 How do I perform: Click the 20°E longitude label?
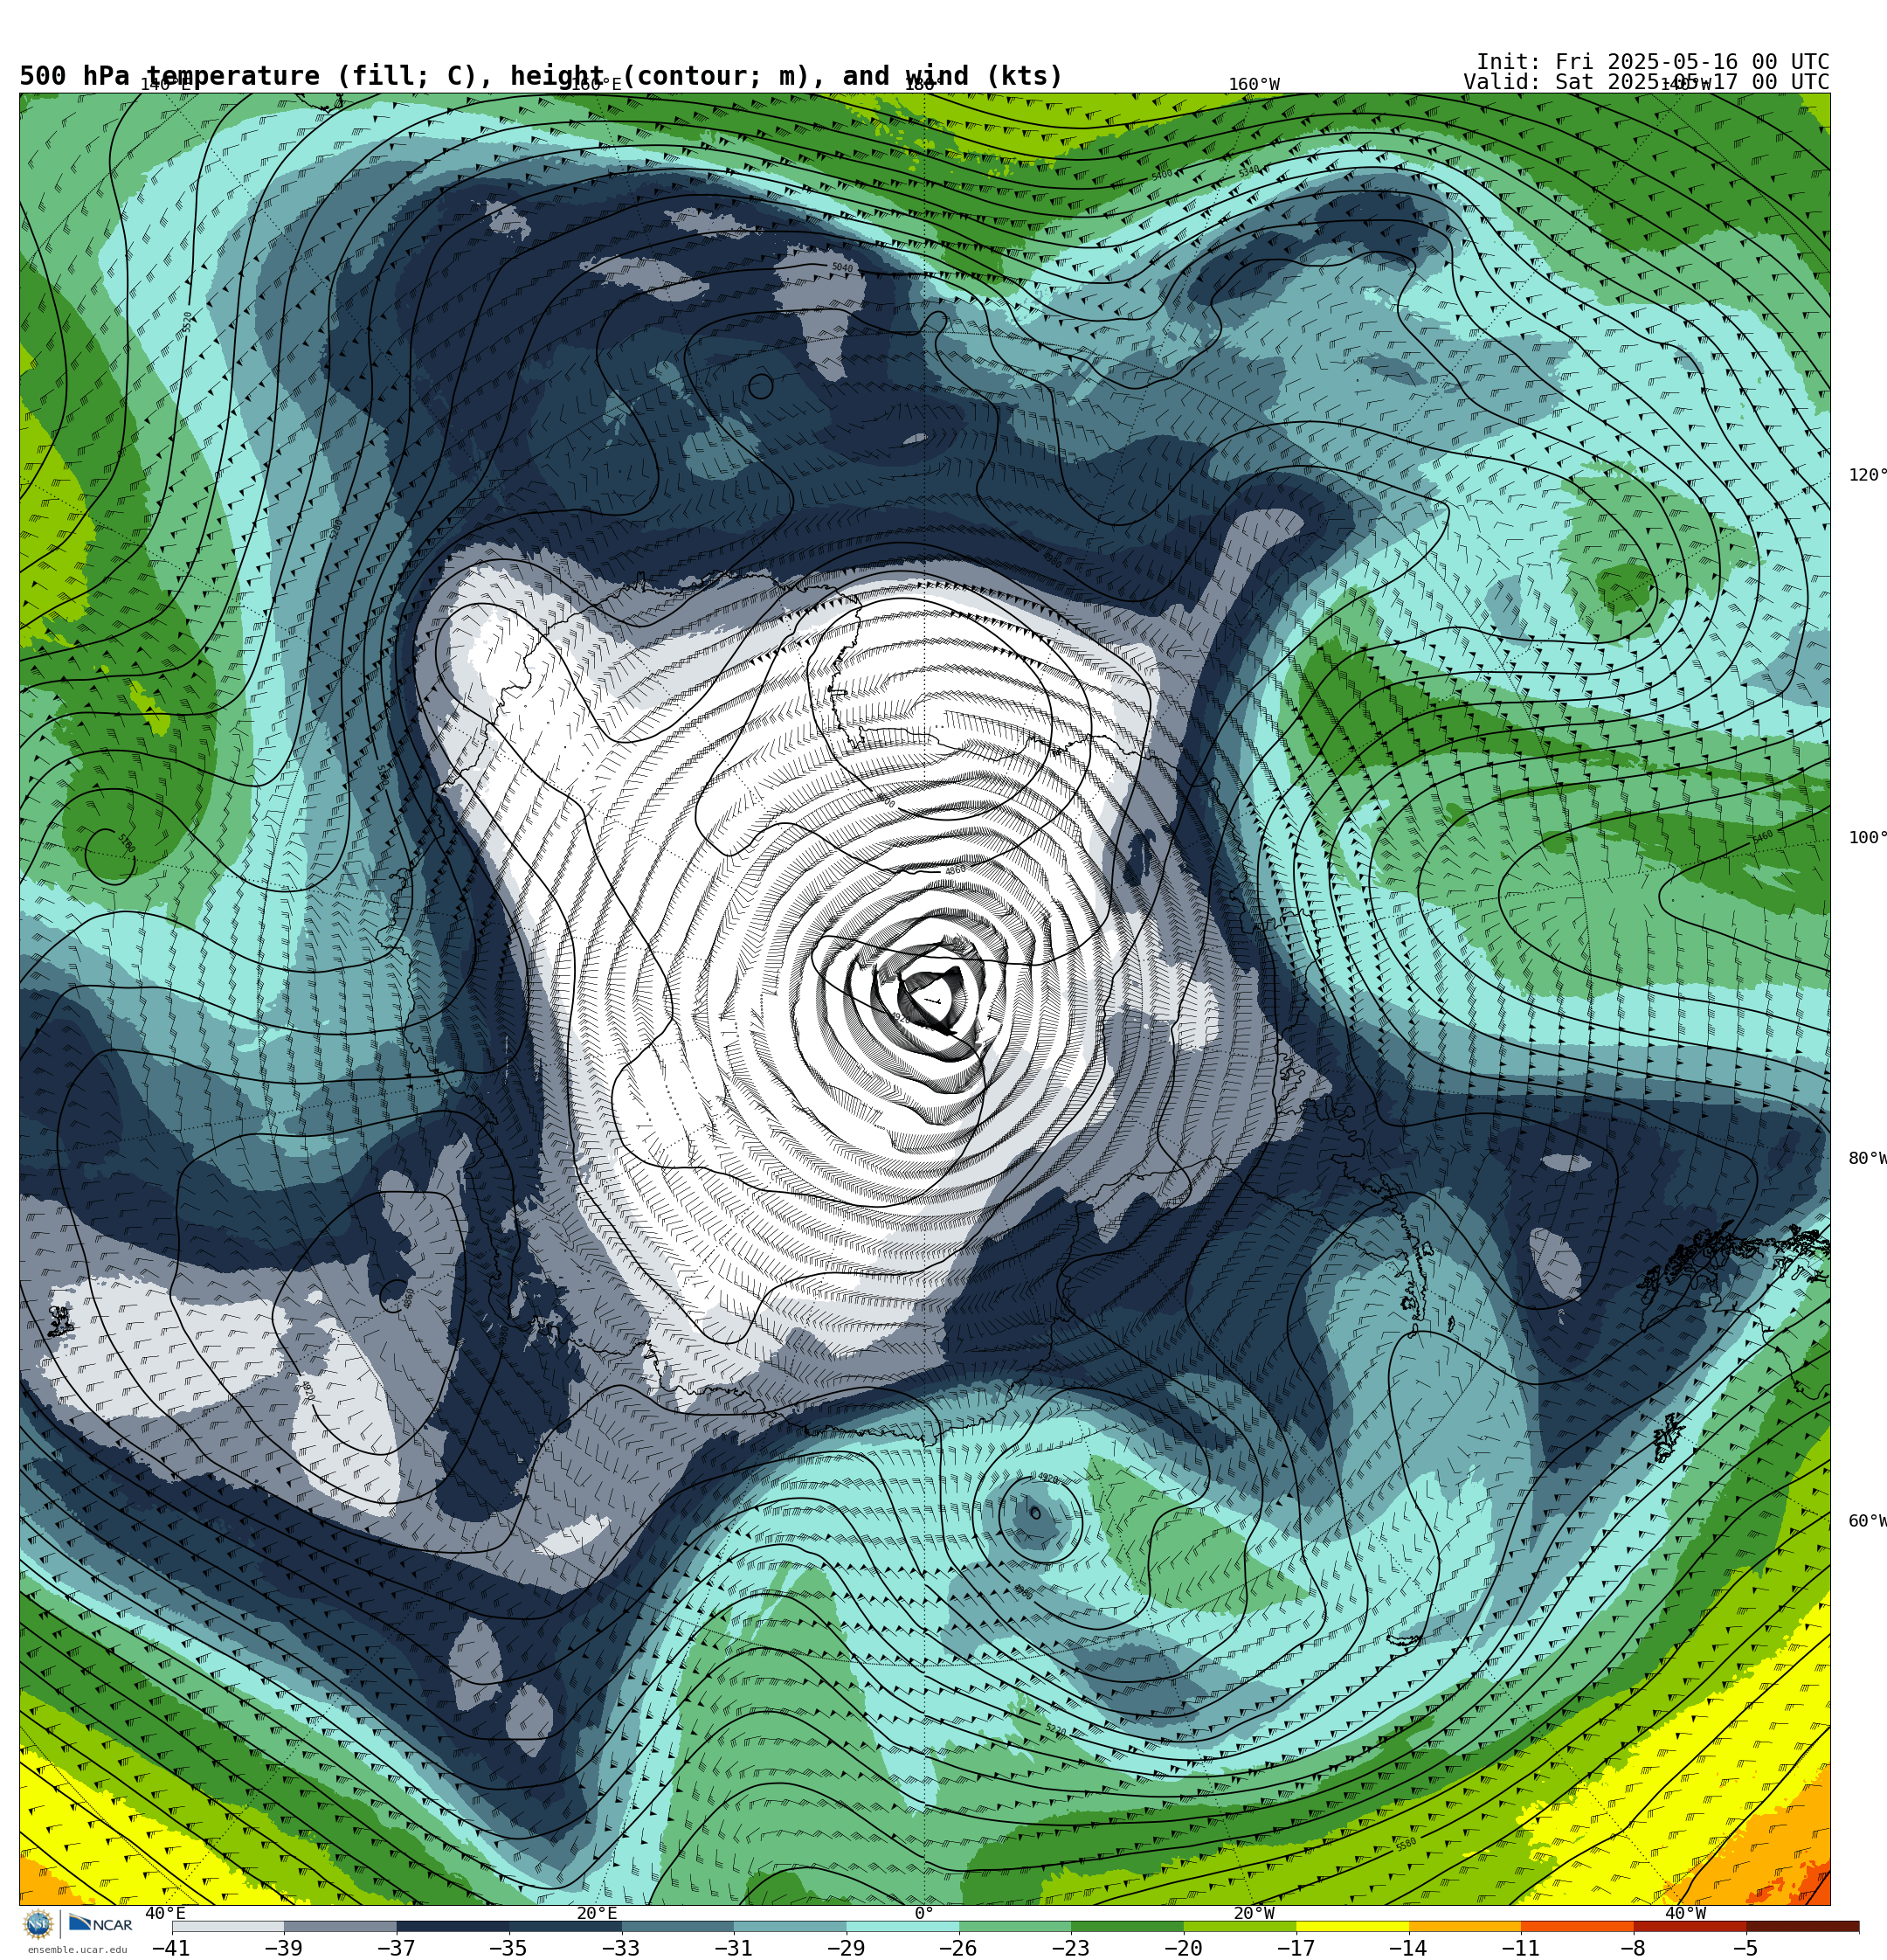click(x=597, y=1913)
